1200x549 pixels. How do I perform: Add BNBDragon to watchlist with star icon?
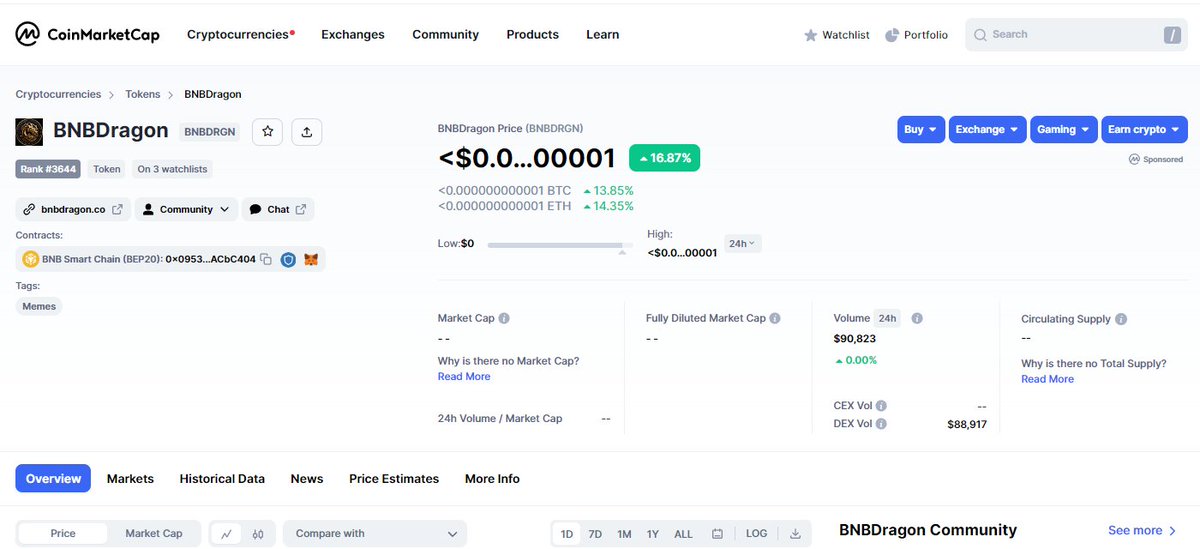click(x=267, y=131)
